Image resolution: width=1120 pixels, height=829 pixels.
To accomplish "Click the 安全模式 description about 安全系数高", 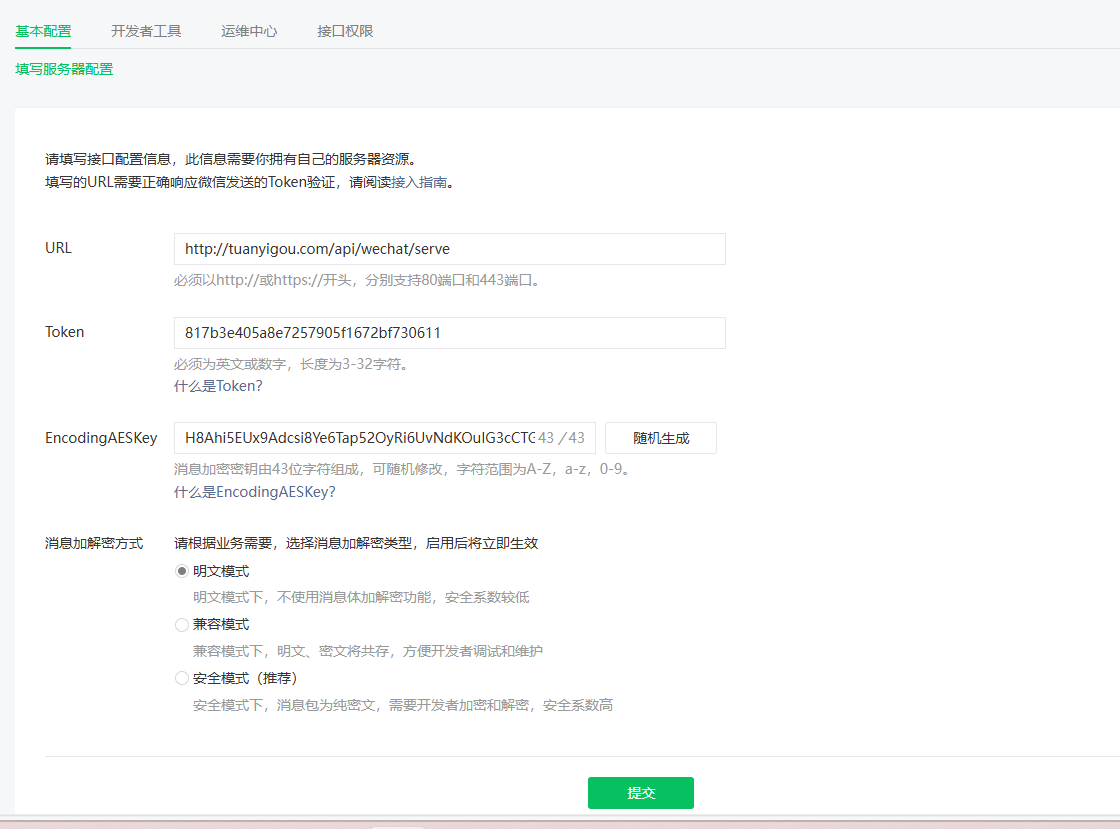I will (403, 705).
